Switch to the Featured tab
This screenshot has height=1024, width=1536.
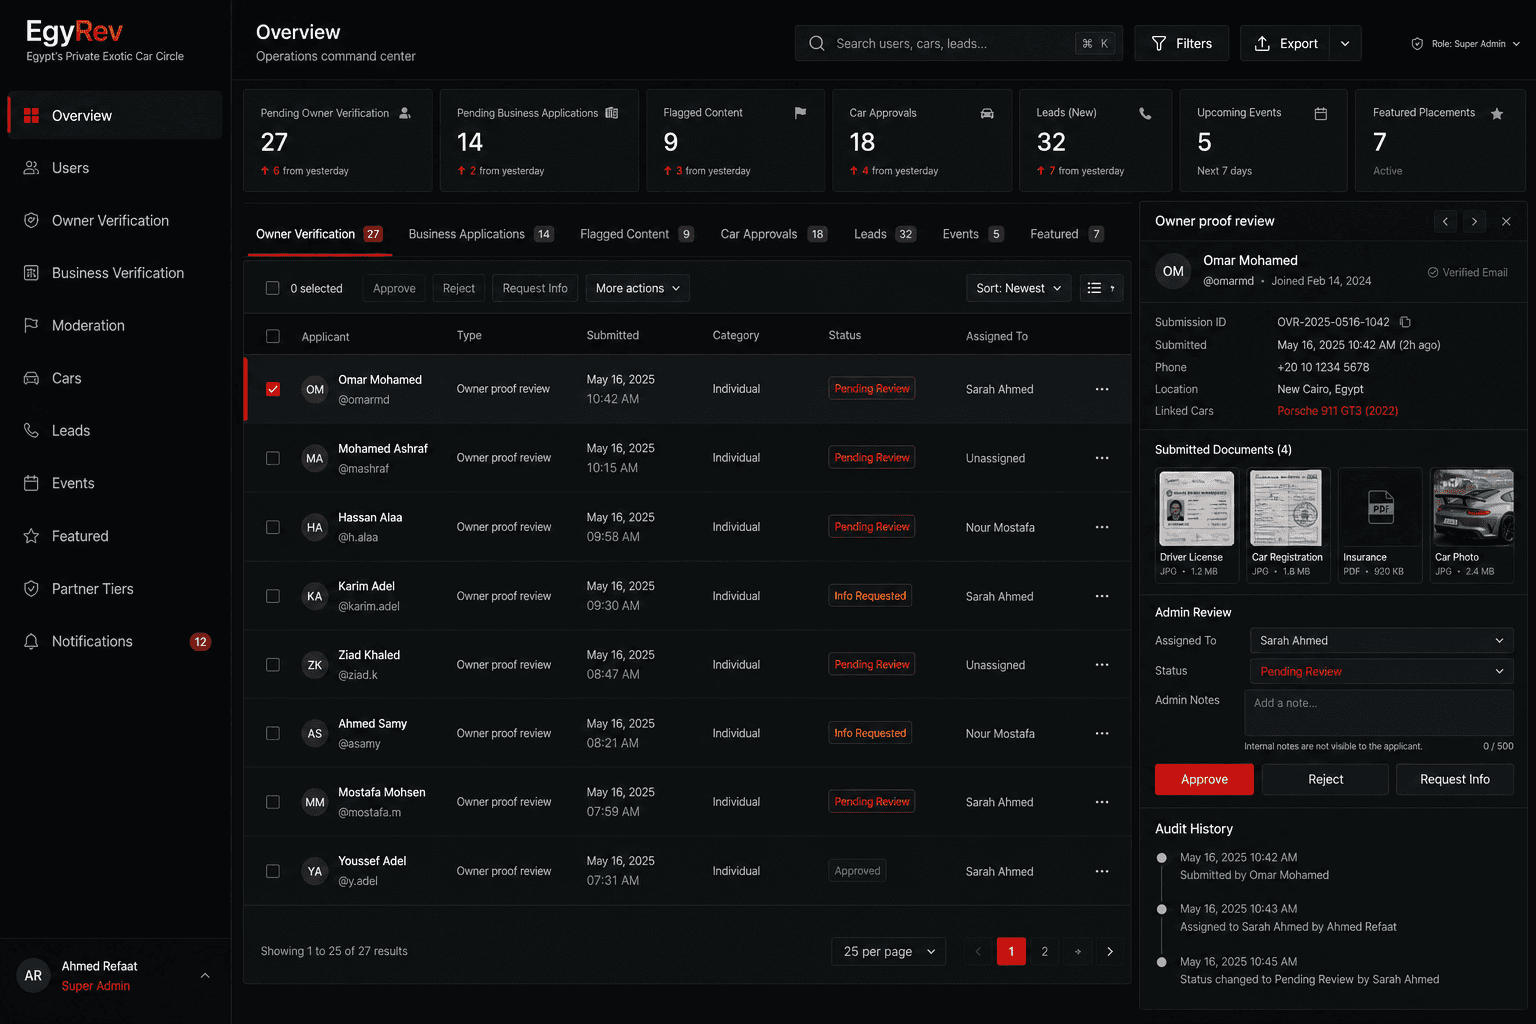tap(1067, 234)
